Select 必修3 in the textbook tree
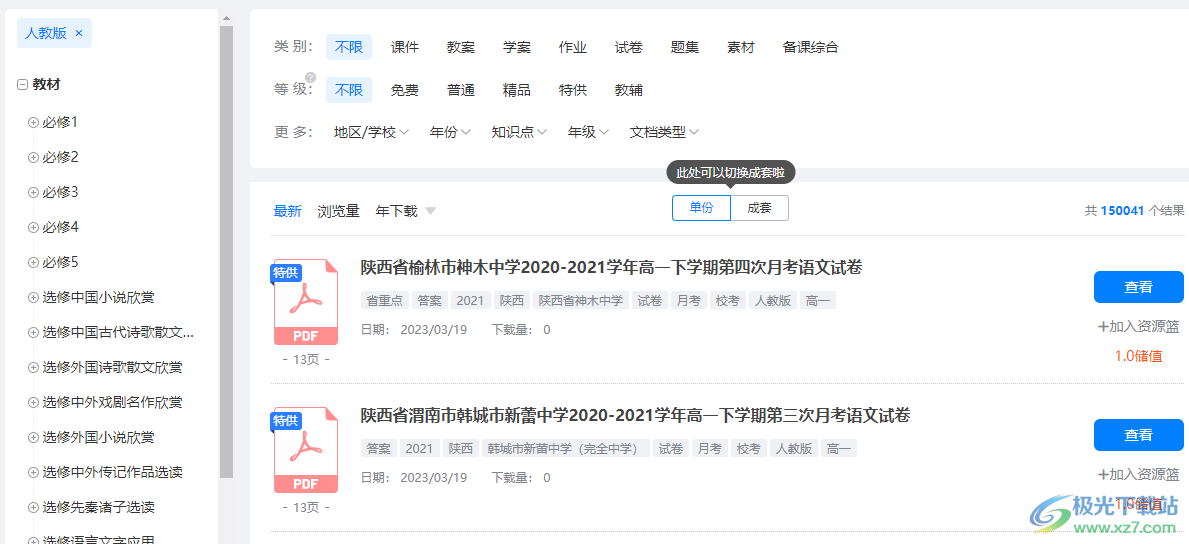1189x544 pixels. coord(60,192)
